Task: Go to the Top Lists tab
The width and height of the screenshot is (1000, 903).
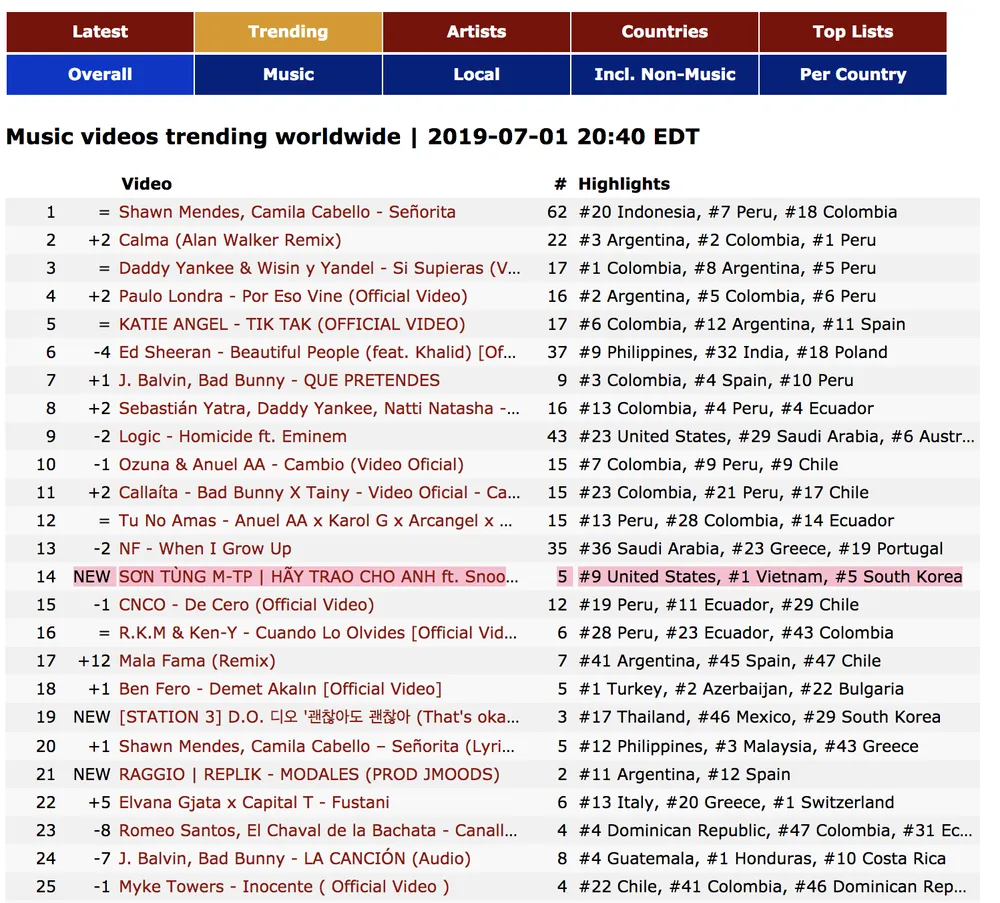Action: (852, 32)
